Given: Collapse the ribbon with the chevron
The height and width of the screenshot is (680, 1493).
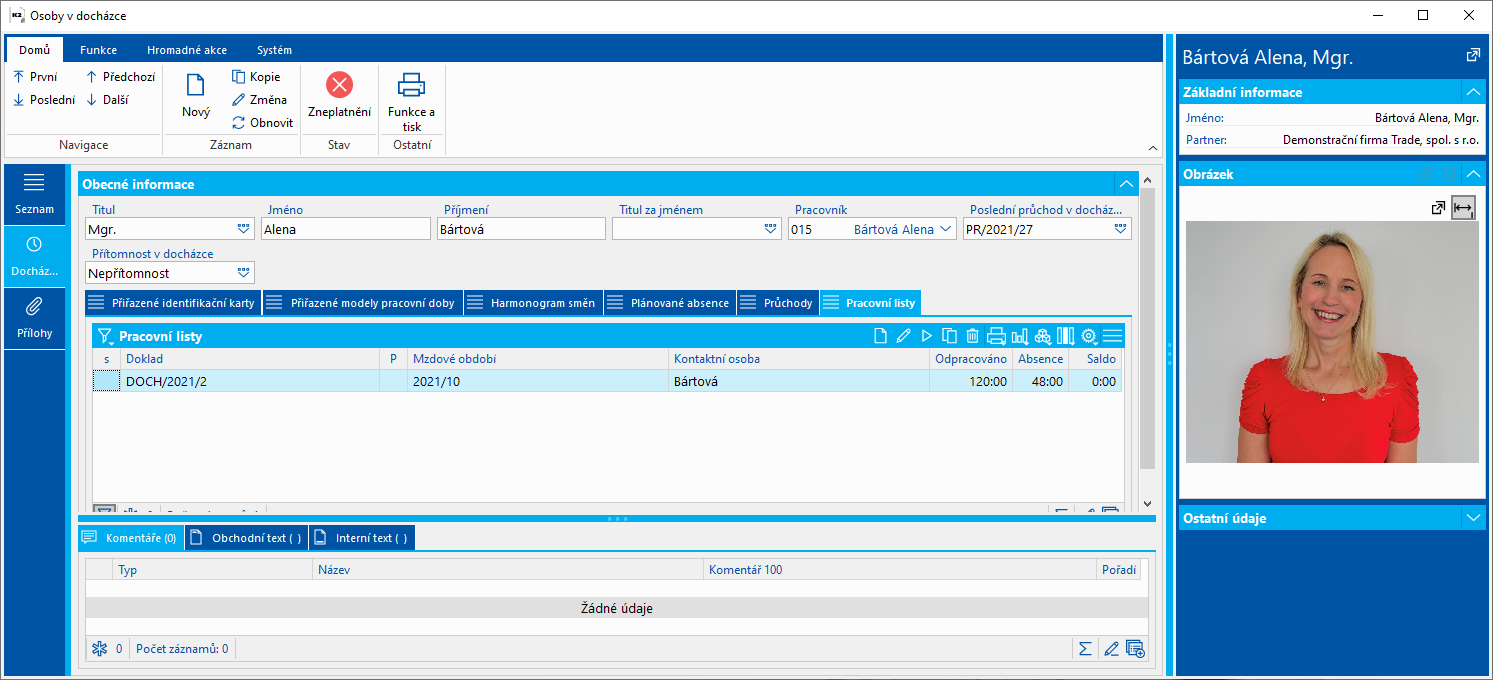Looking at the screenshot, I should [1152, 148].
